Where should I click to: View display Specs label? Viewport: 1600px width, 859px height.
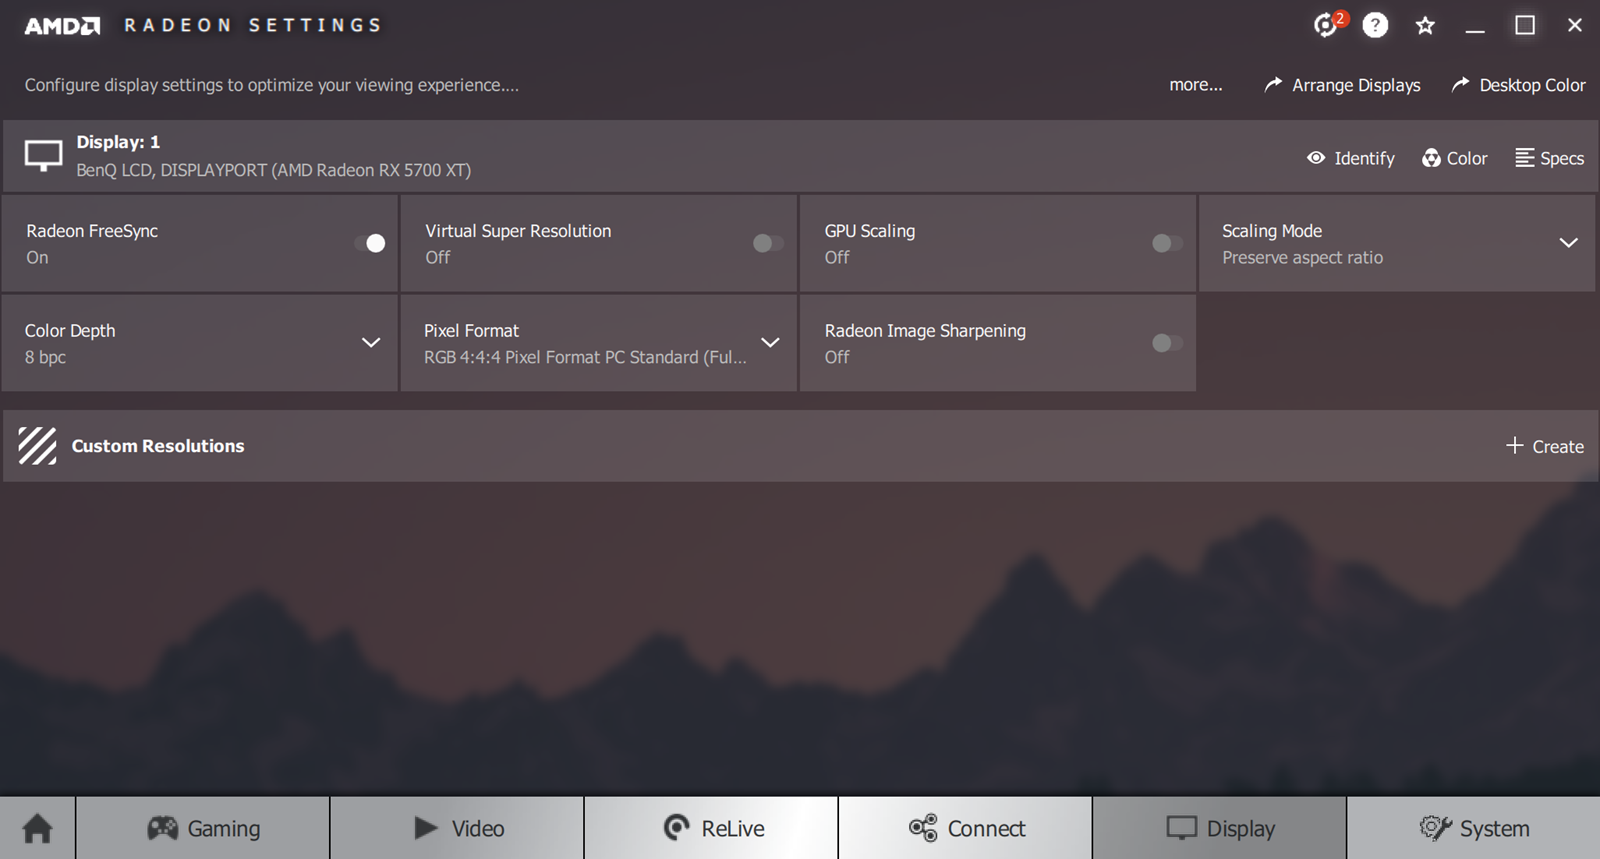[x=1562, y=158]
